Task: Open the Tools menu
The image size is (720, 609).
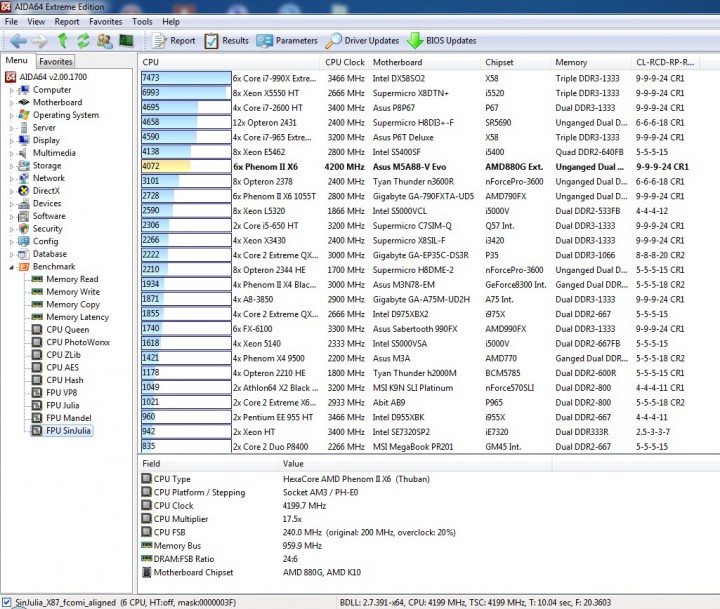Action: (x=142, y=22)
